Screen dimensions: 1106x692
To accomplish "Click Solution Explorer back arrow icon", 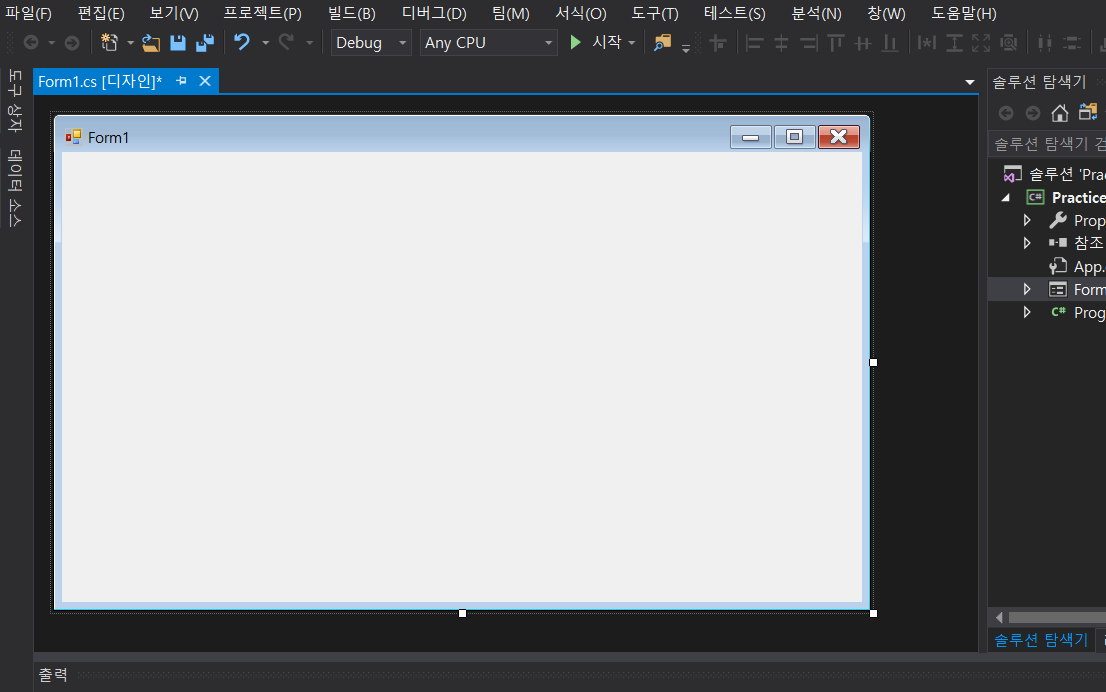I will [x=1006, y=113].
